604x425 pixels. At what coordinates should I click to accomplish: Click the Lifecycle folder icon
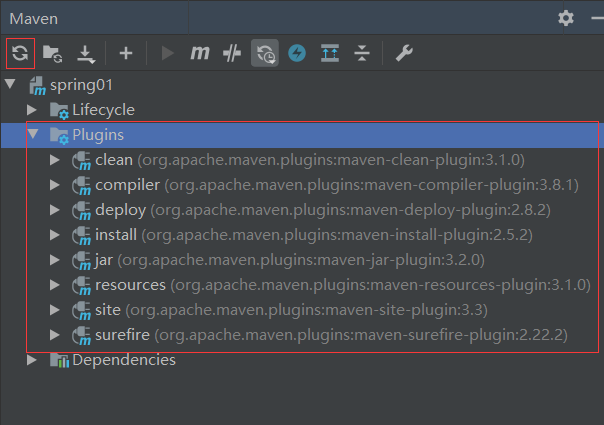point(59,111)
